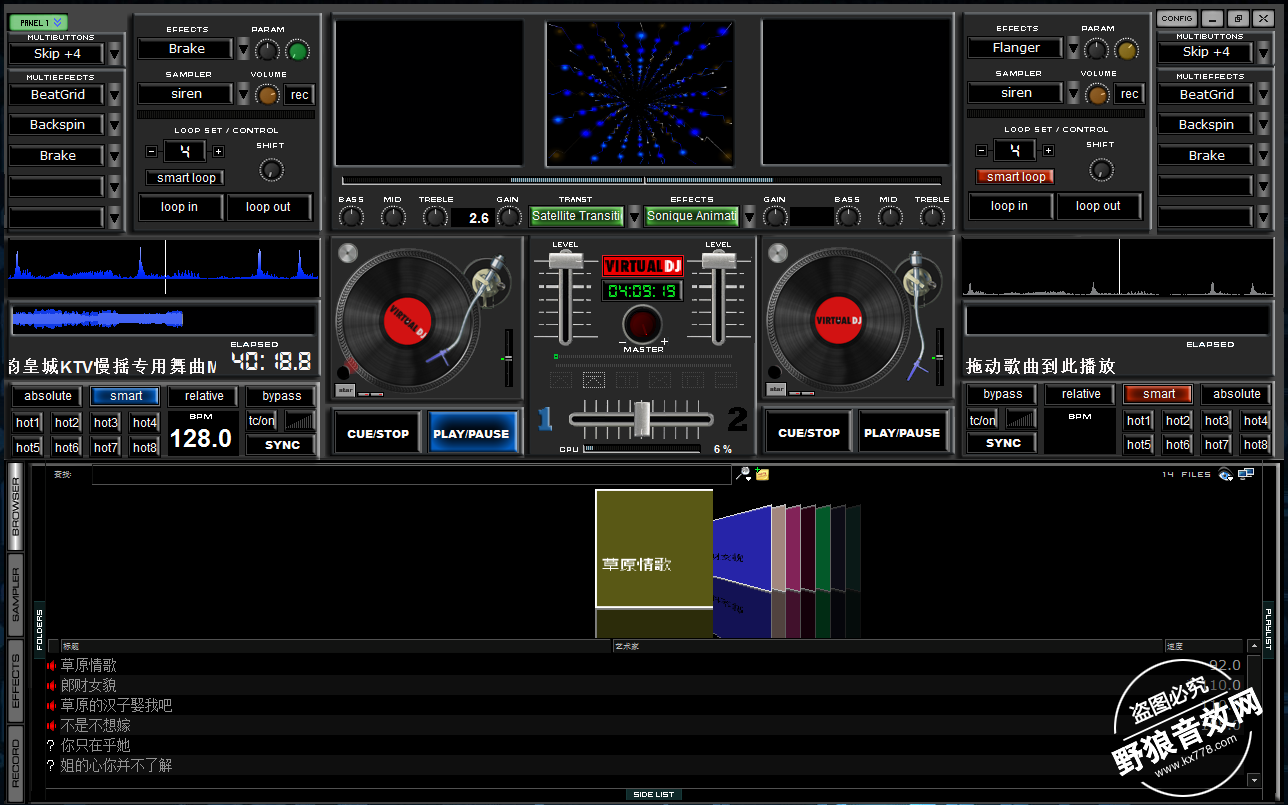Screen dimensions: 1288x805
Task: Click the CONFIG button
Action: pyautogui.click(x=1177, y=18)
